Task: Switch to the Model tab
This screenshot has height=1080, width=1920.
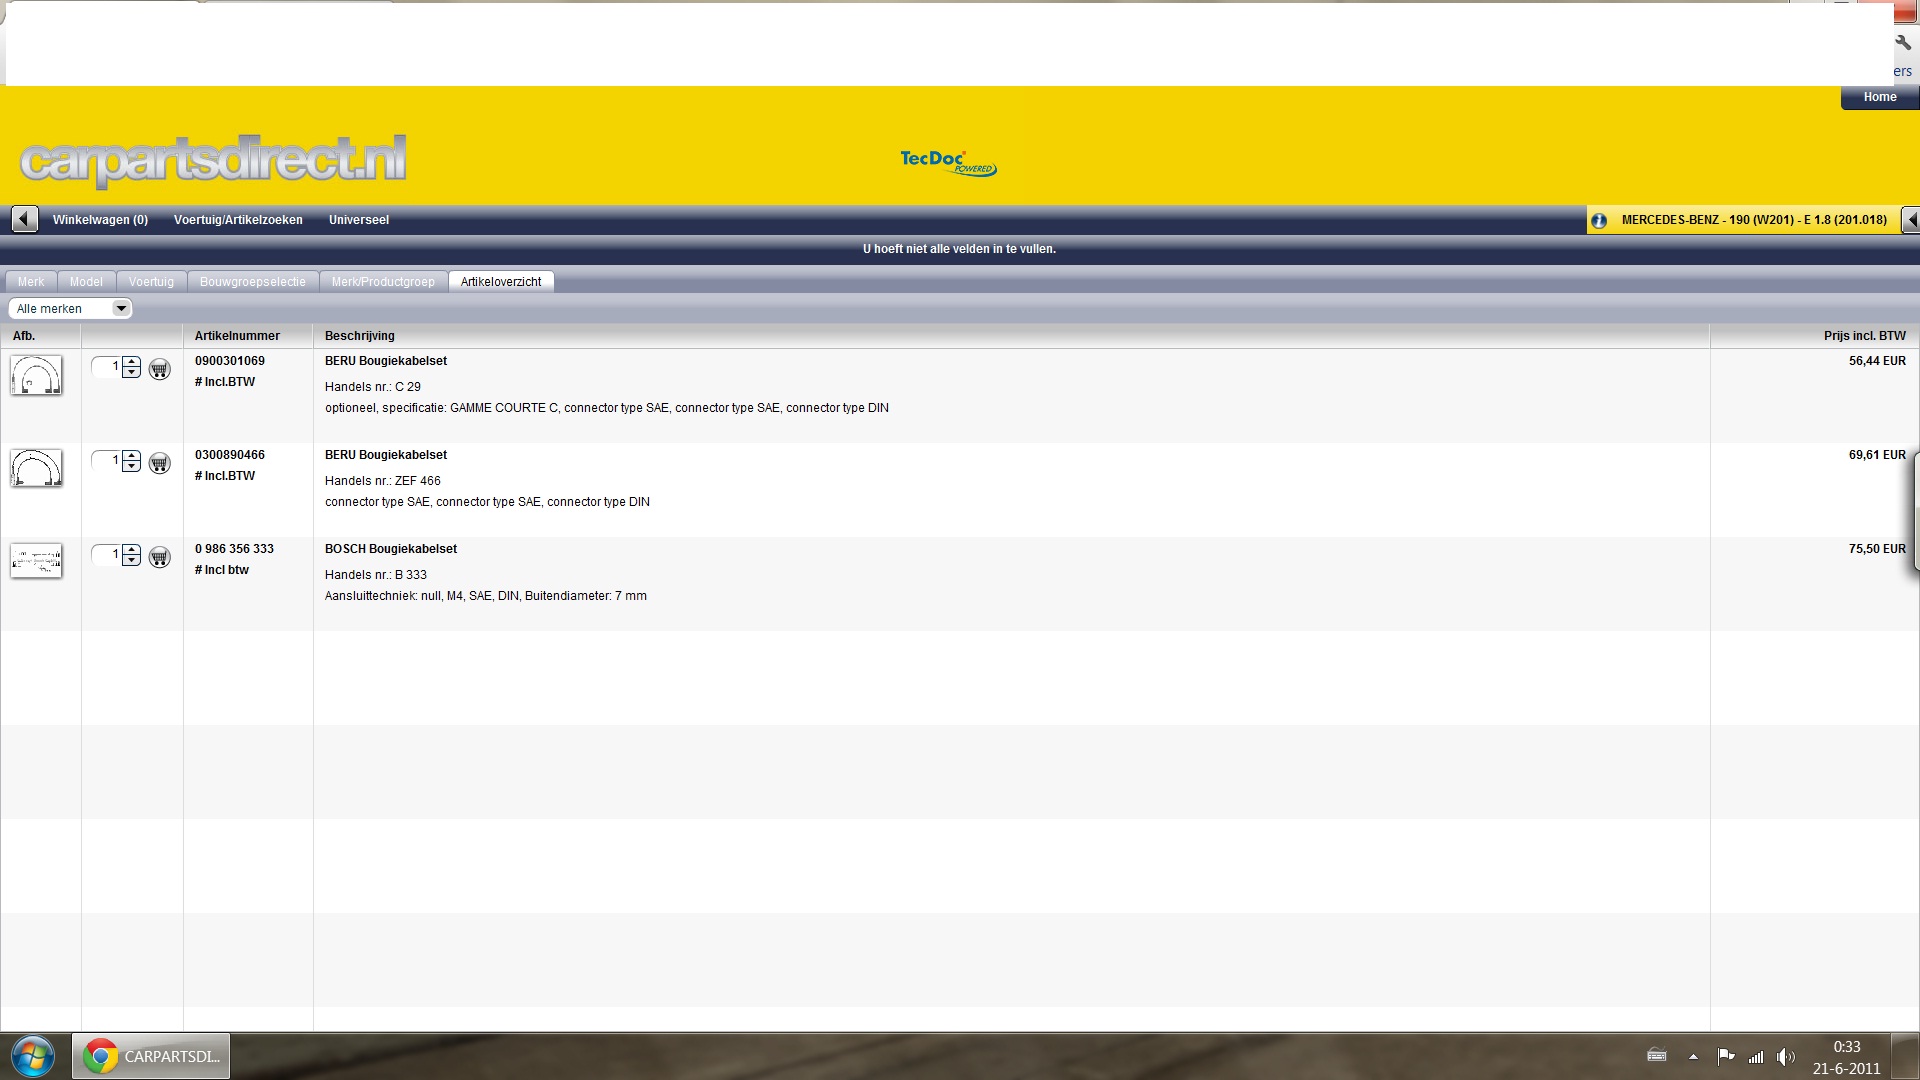Action: pos(86,282)
